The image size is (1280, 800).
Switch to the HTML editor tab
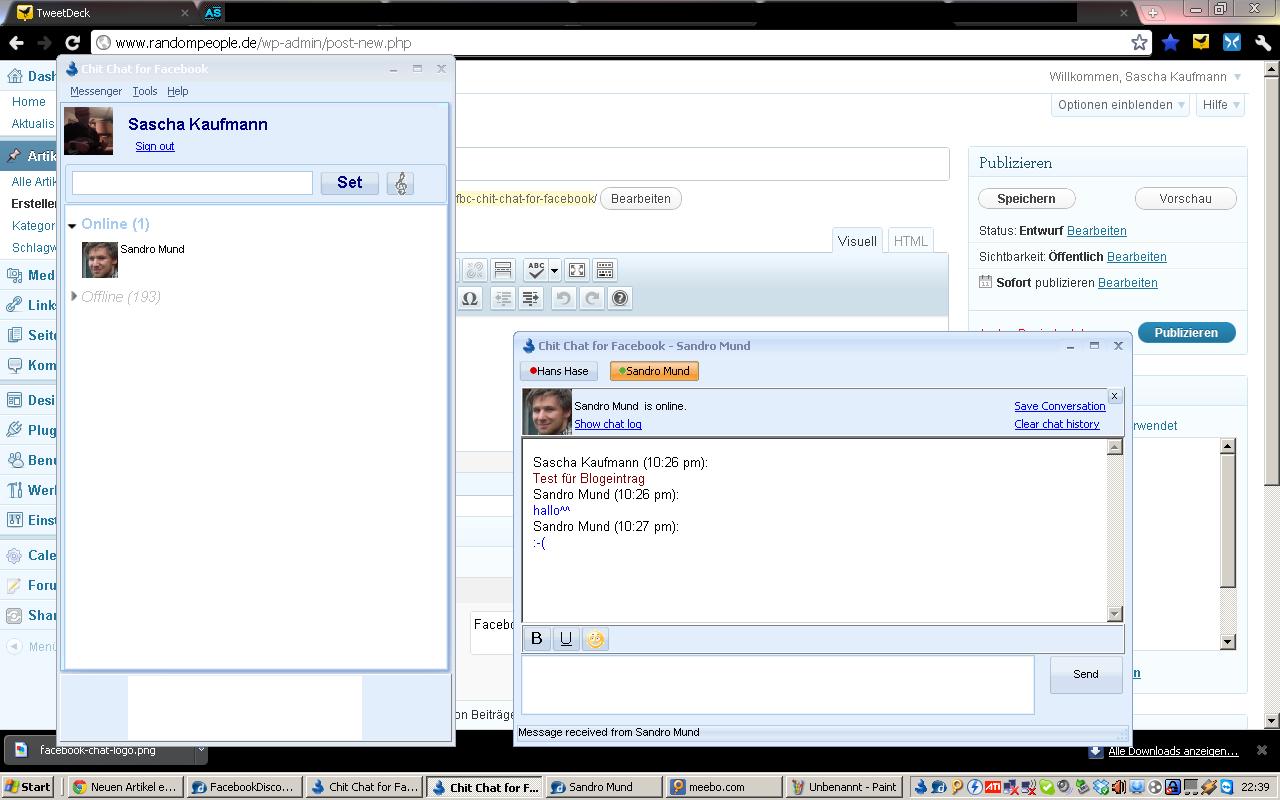(910, 241)
